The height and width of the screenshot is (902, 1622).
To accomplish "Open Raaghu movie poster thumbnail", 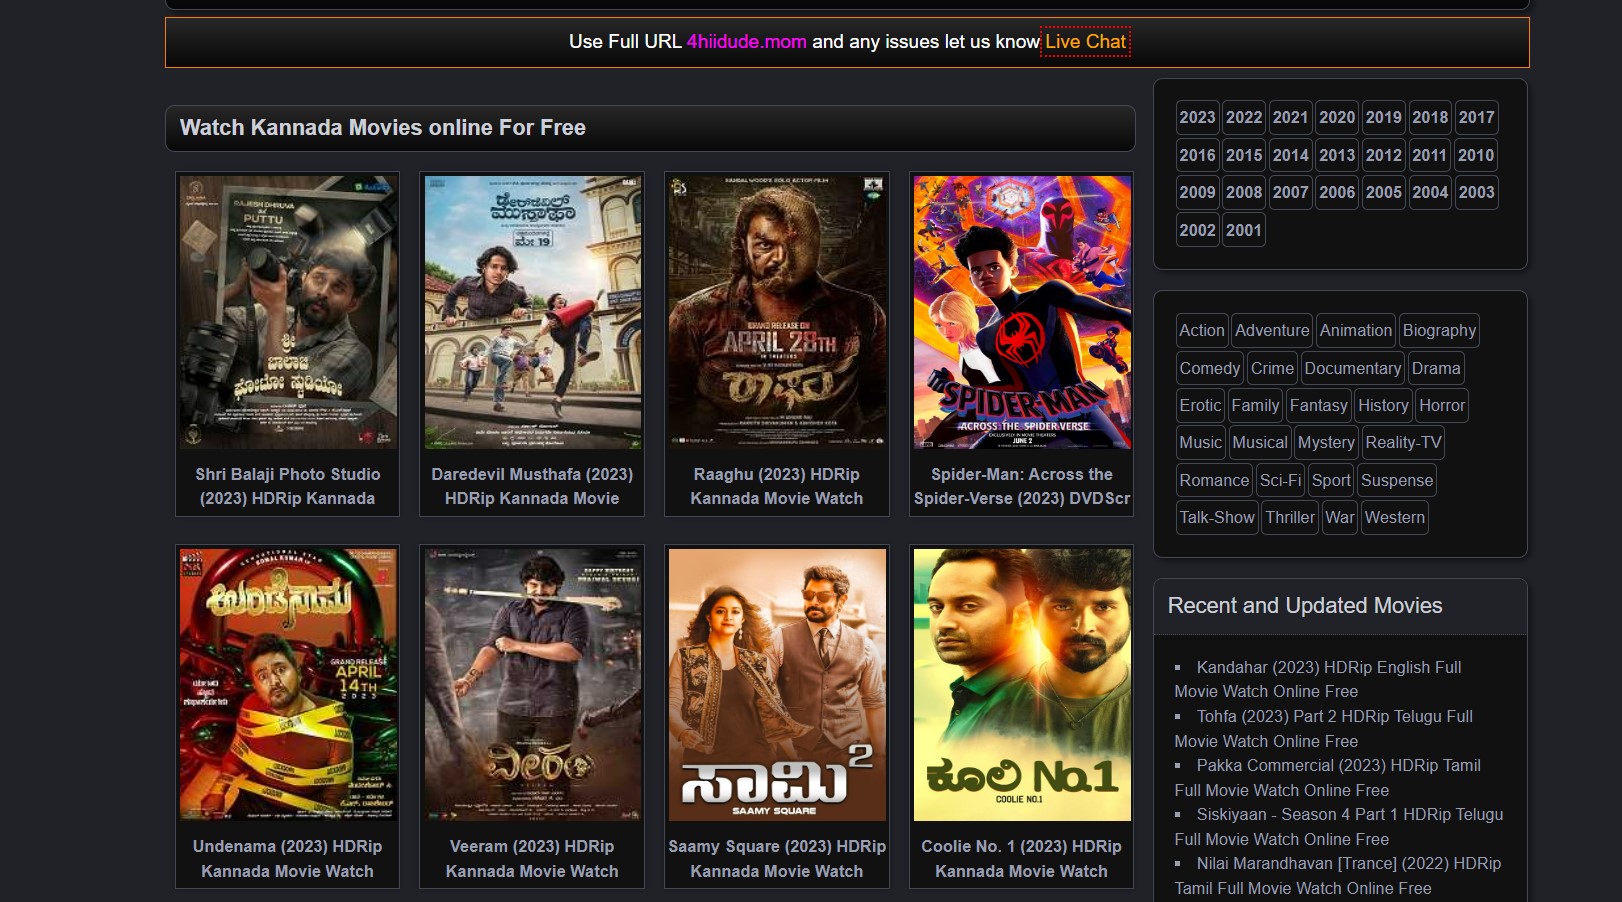I will [777, 312].
